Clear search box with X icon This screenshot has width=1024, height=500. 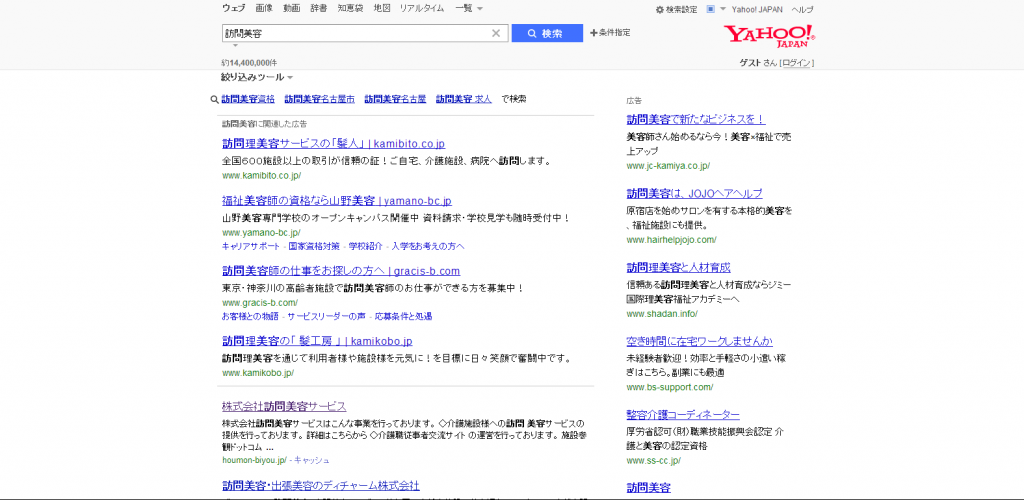496,33
